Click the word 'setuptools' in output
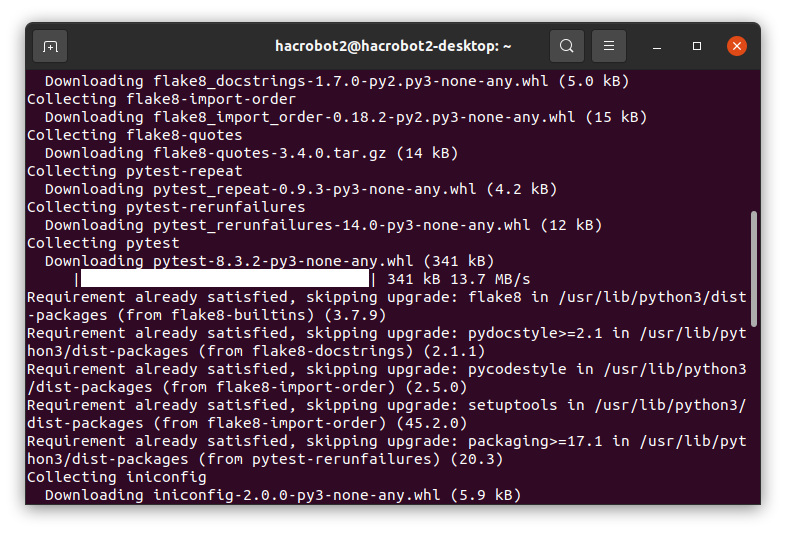 pos(512,406)
